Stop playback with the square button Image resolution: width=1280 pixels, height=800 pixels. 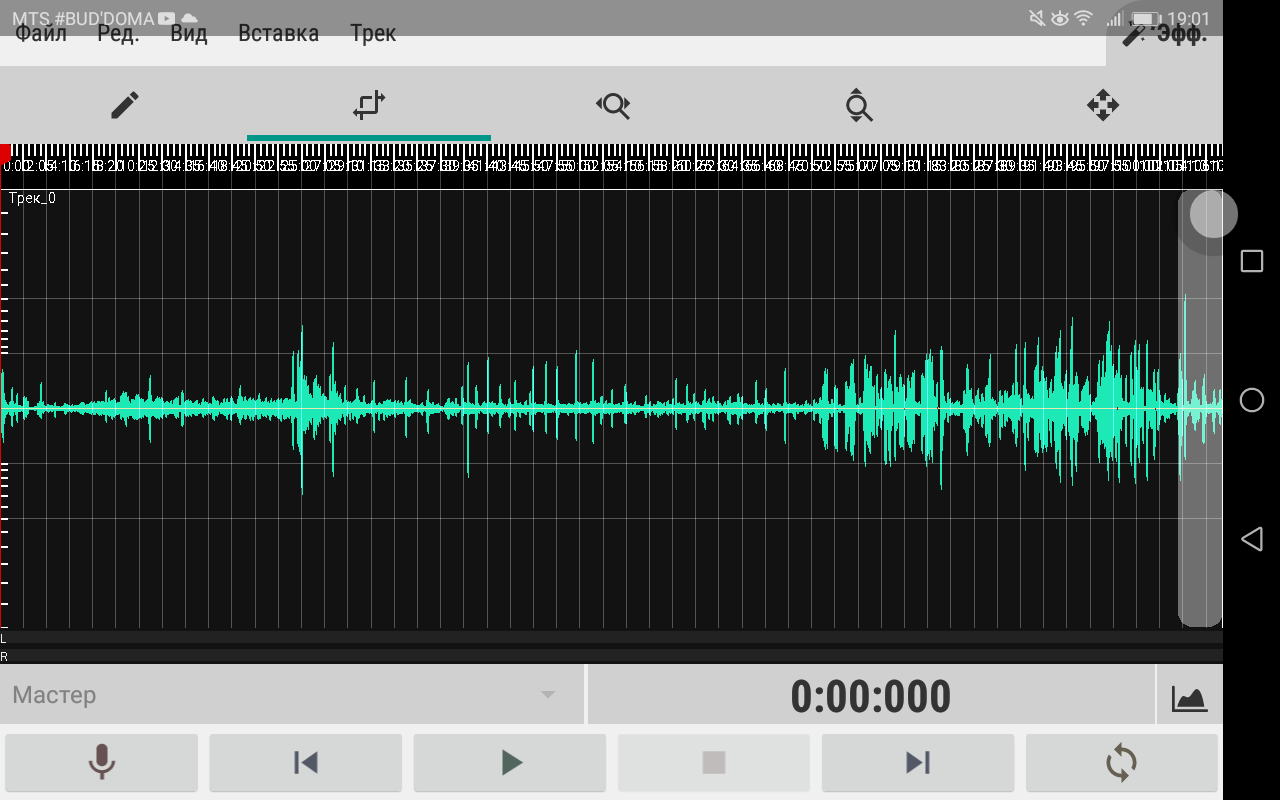pyautogui.click(x=714, y=763)
